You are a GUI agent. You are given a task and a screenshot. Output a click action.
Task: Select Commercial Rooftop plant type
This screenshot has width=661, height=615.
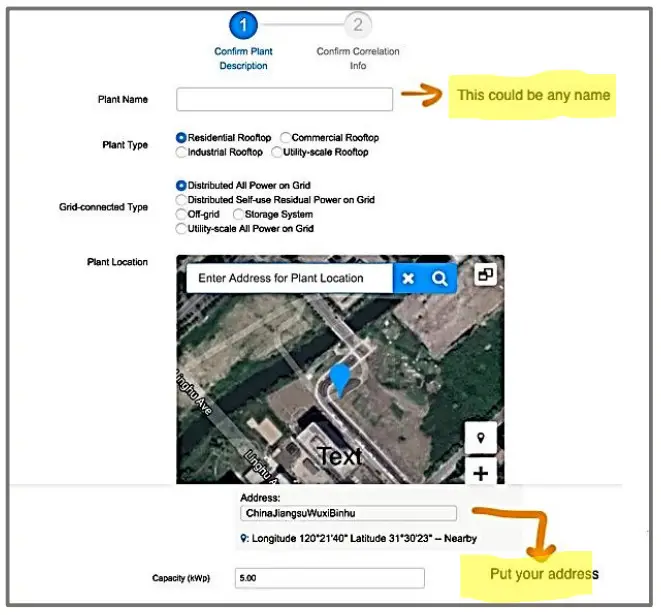coord(285,138)
